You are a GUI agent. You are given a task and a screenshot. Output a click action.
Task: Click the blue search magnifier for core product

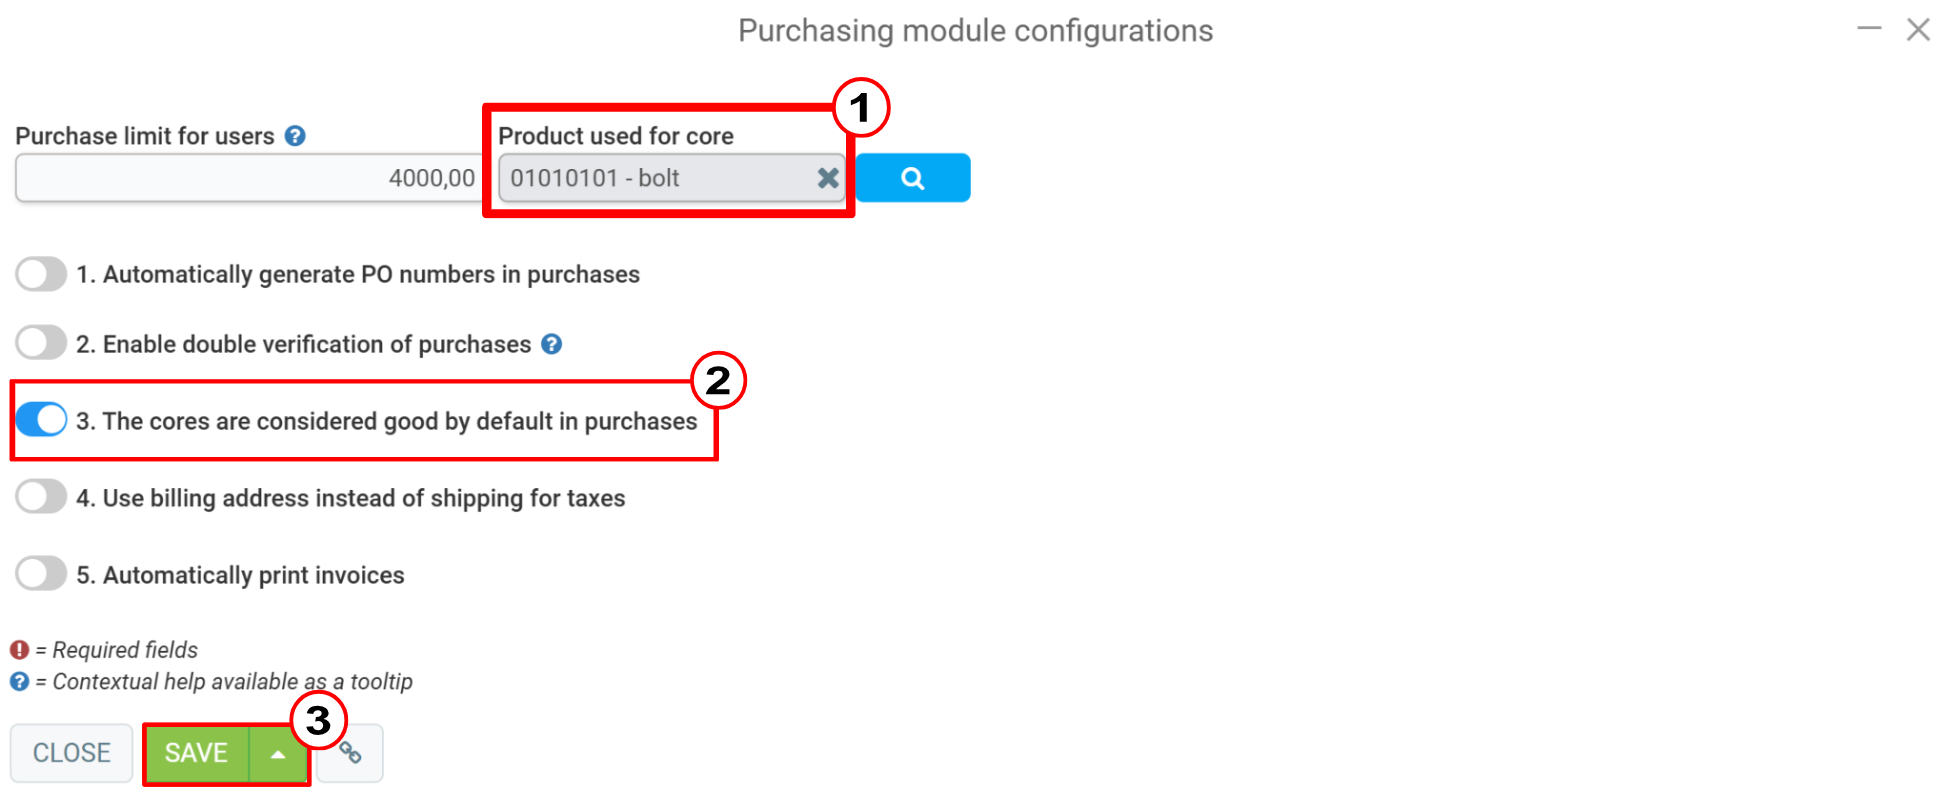coord(912,177)
